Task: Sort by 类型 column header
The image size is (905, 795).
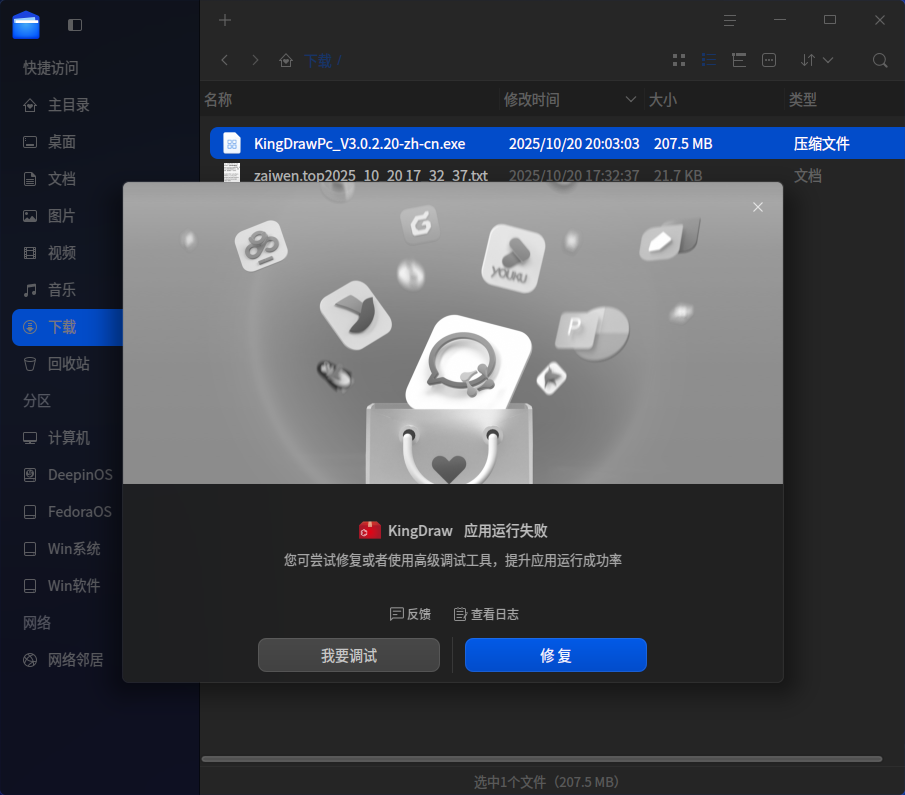Action: tap(803, 99)
